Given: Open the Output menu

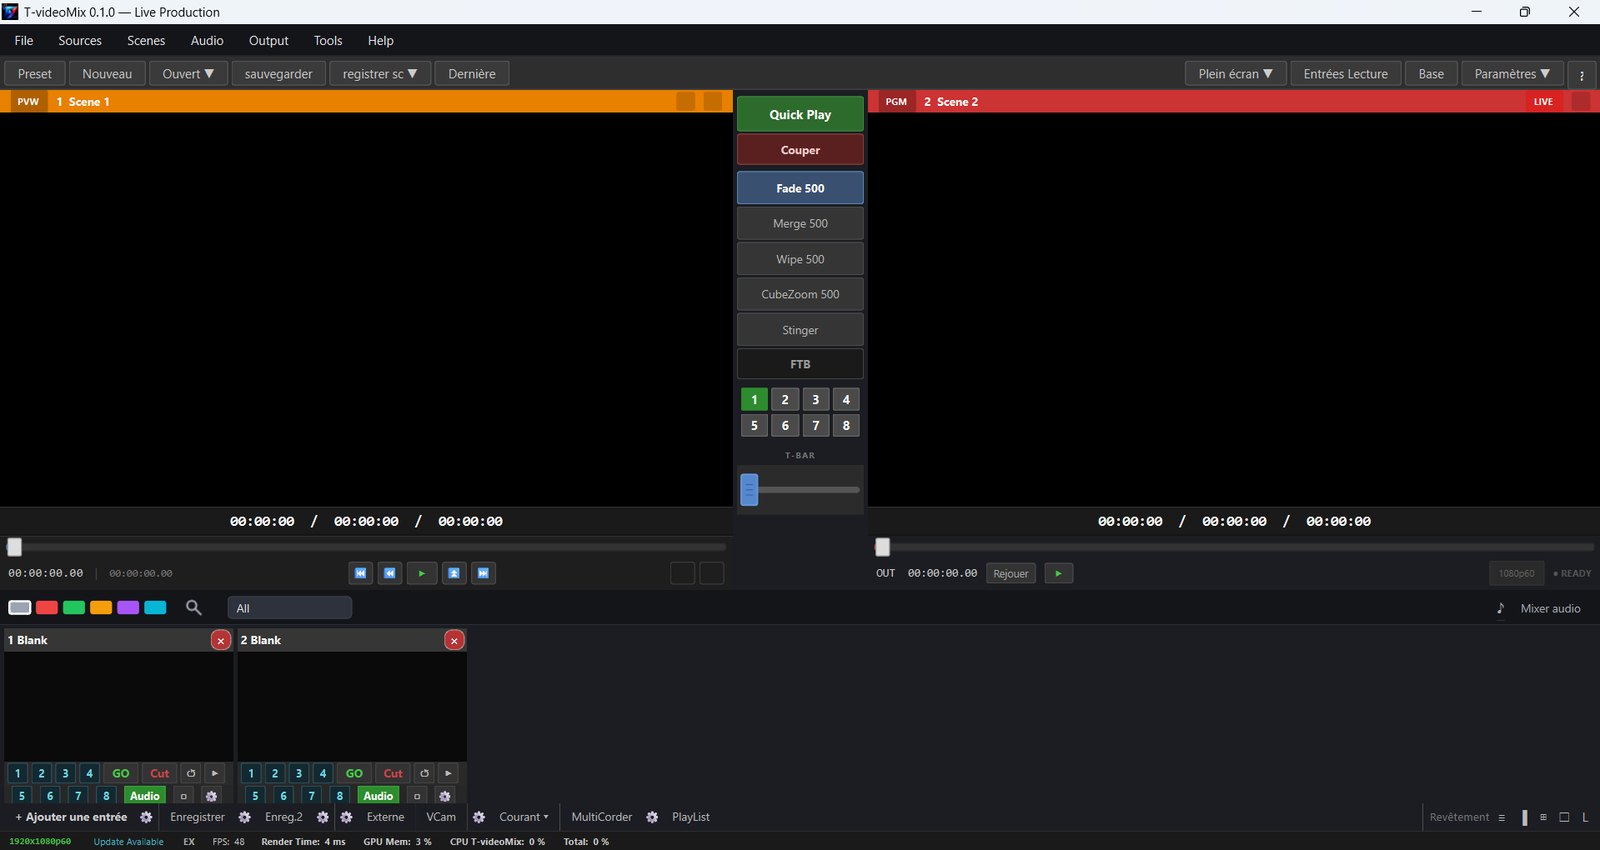Looking at the screenshot, I should coord(269,41).
